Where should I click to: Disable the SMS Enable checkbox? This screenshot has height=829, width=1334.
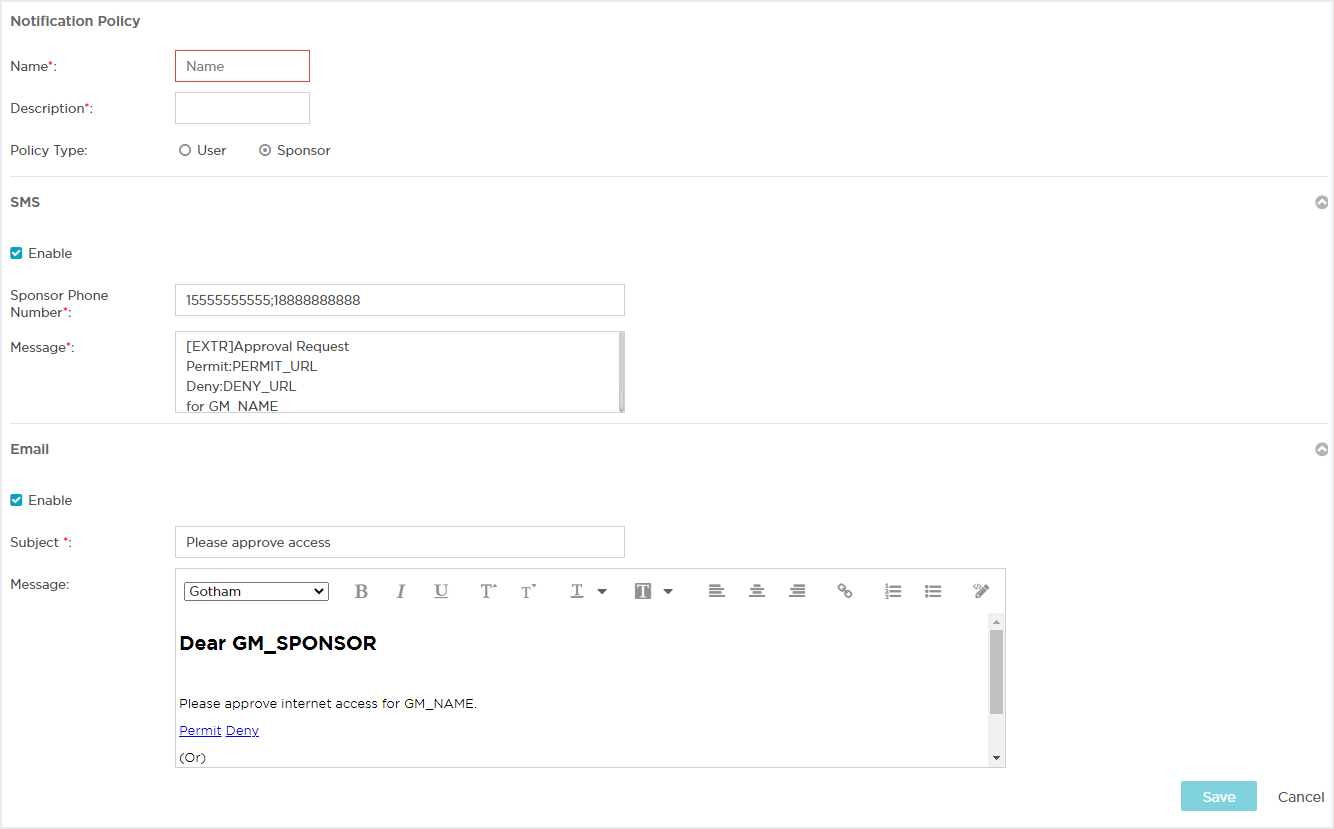(16, 253)
